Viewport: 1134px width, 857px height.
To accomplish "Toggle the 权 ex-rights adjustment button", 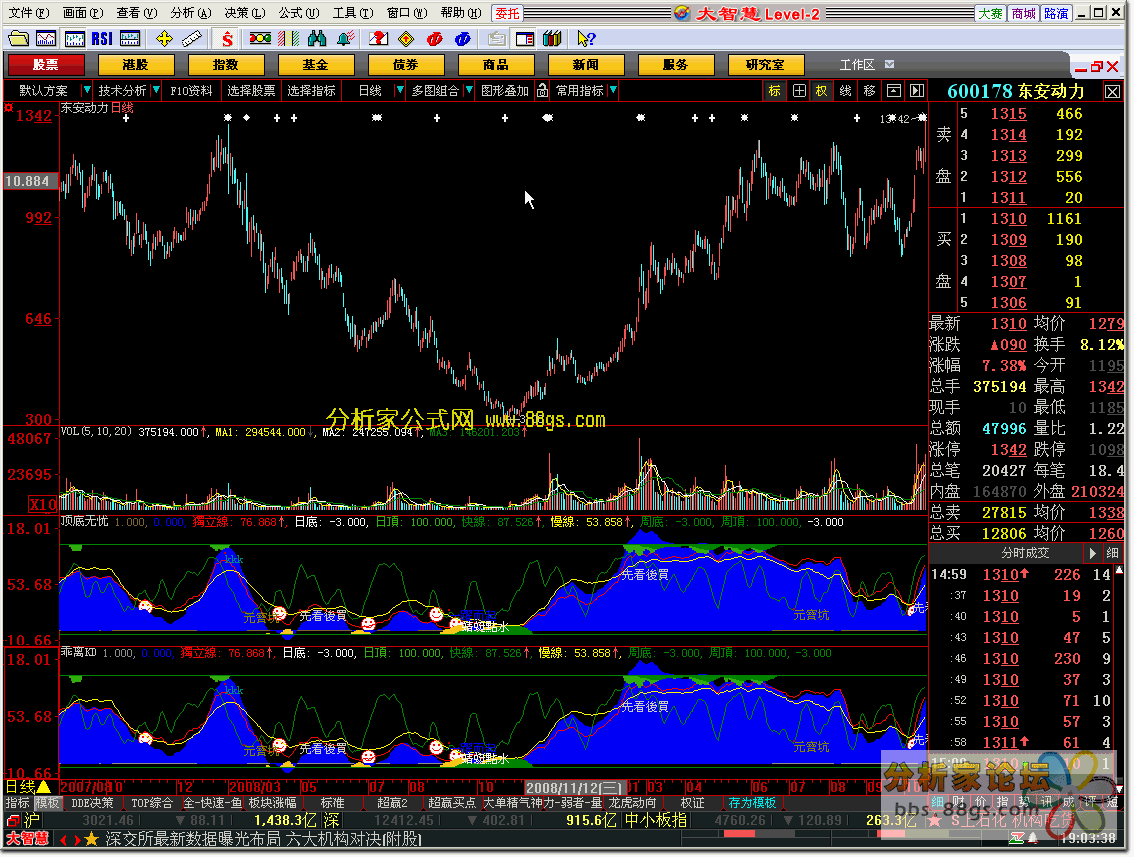I will (x=822, y=90).
